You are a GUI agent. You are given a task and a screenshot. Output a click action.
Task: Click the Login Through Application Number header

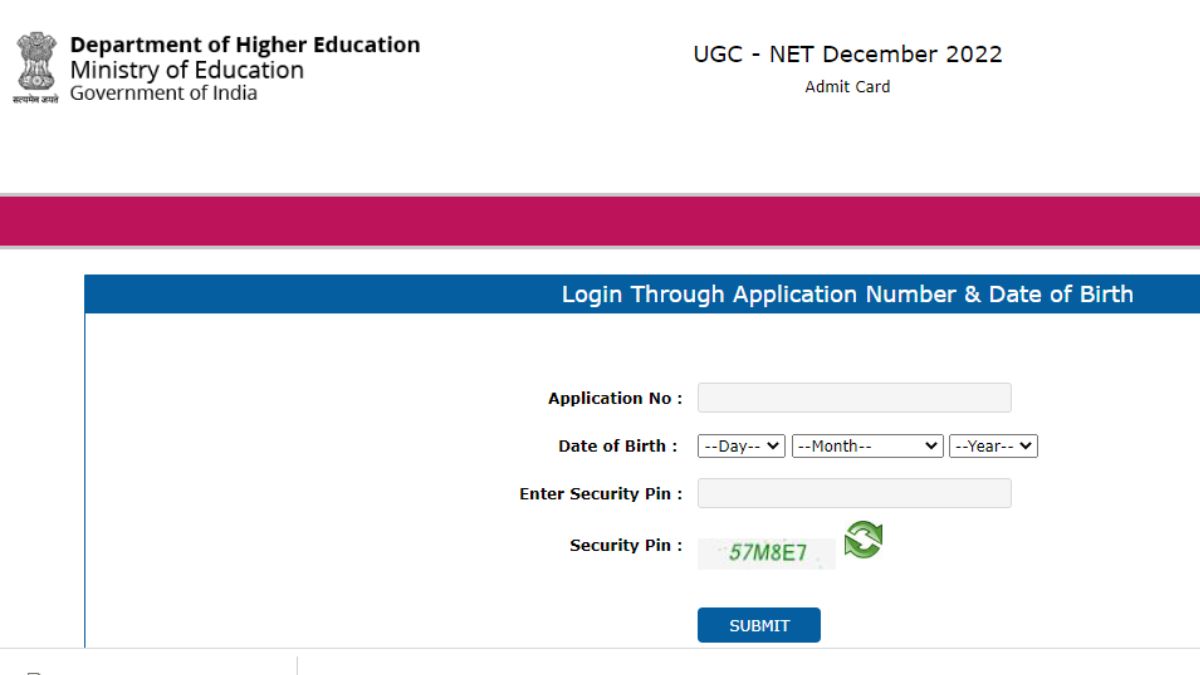(x=847, y=294)
